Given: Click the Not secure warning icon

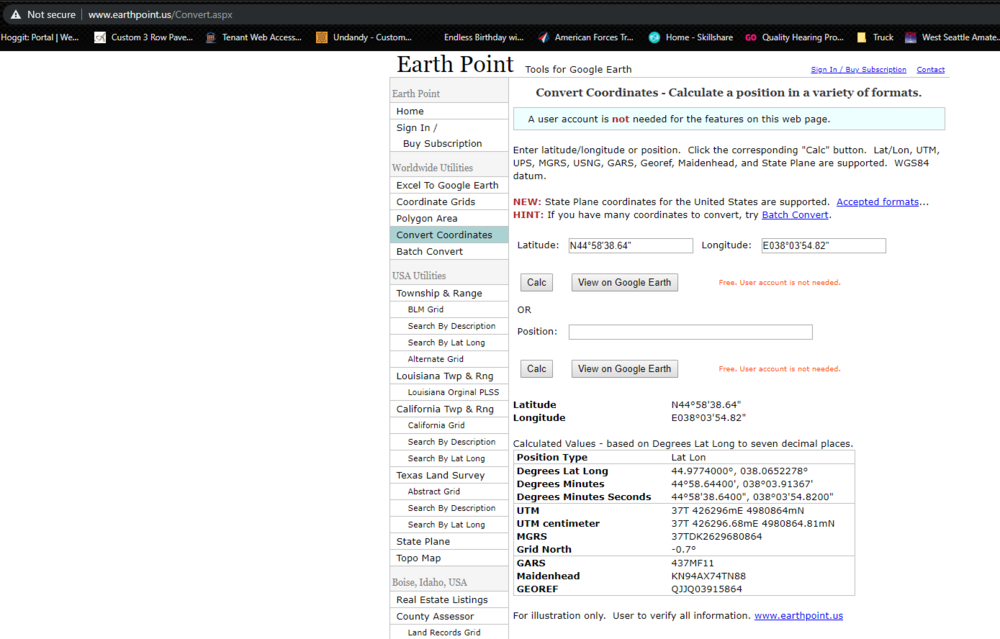Looking at the screenshot, I should point(15,14).
